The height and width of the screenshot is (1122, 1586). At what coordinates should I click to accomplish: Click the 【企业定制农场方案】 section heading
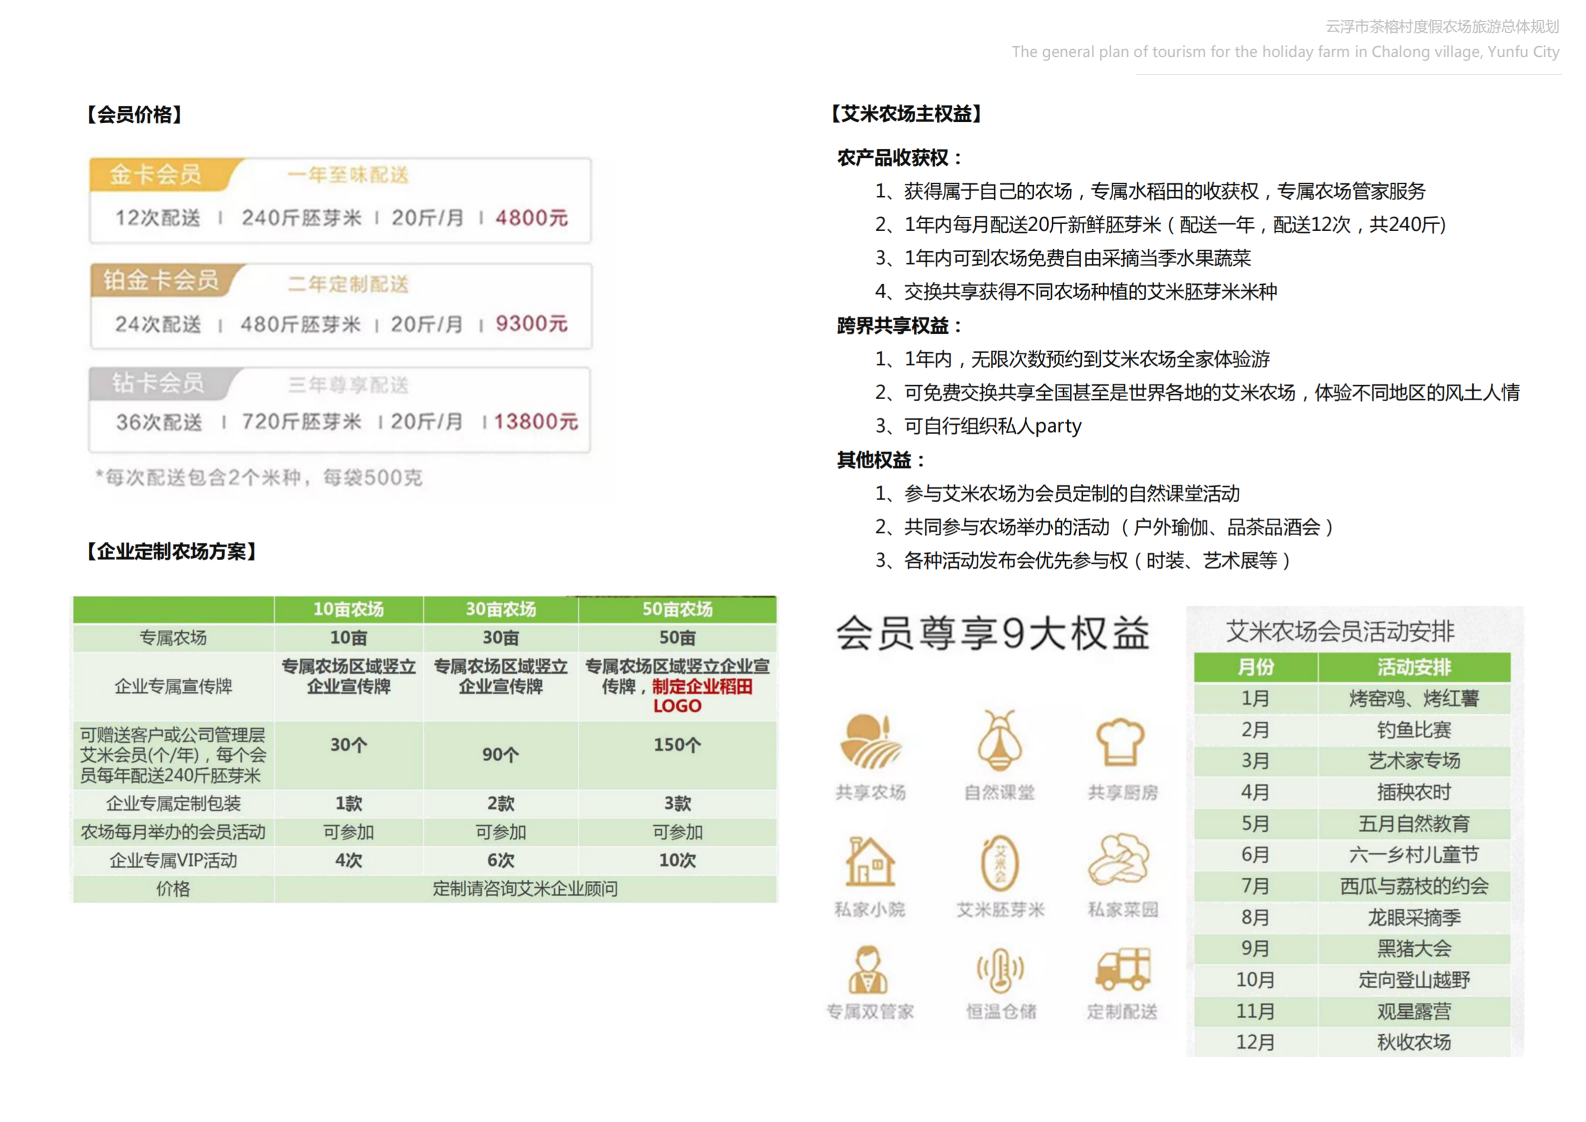(172, 551)
